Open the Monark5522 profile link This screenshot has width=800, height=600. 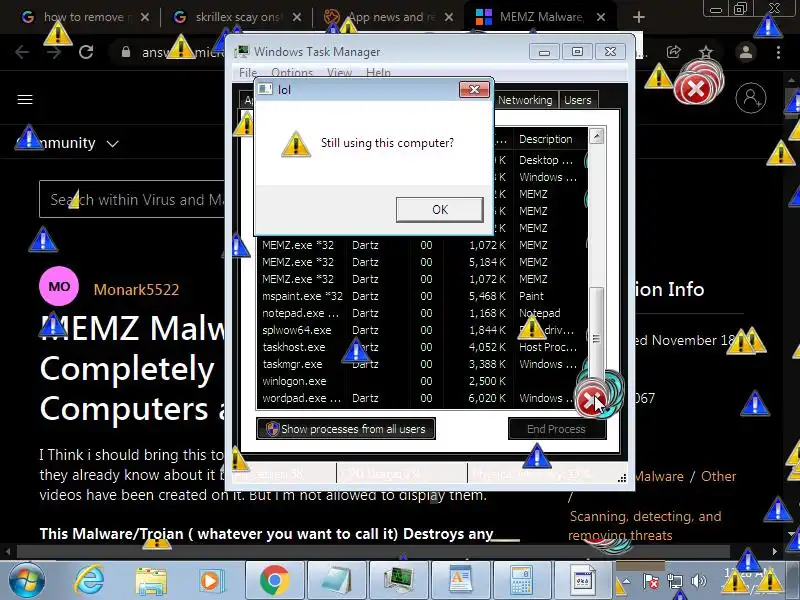(136, 290)
